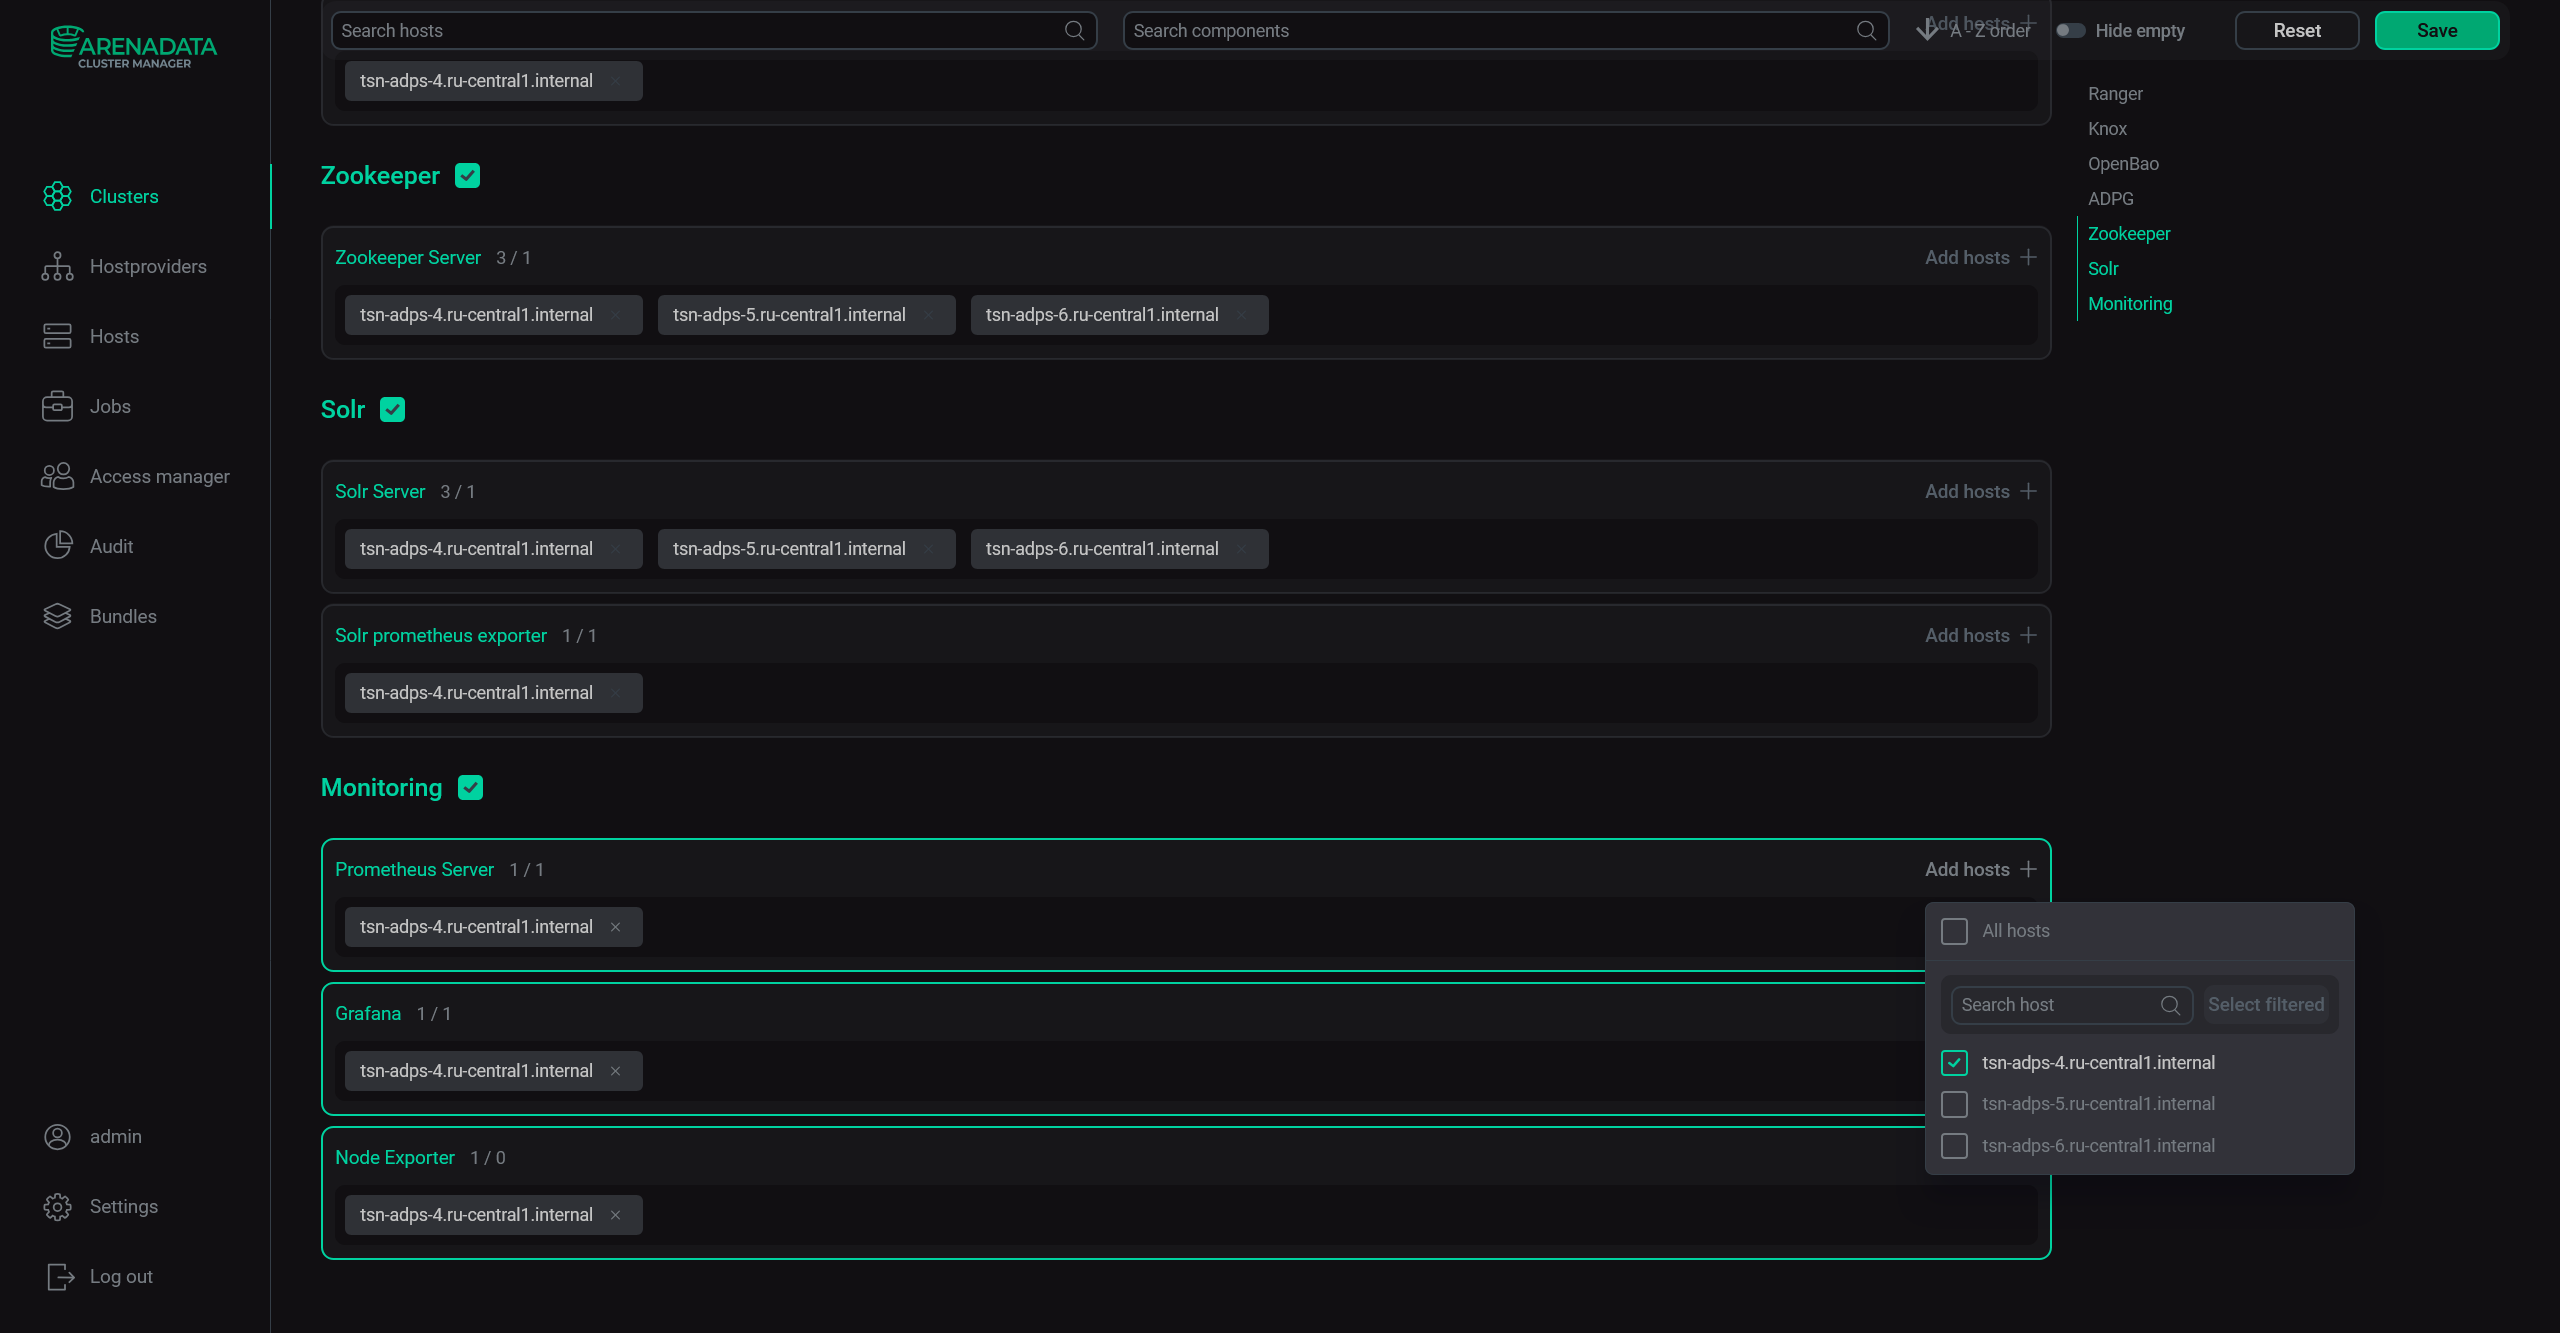The height and width of the screenshot is (1333, 2560).
Task: Click the Reset button
Action: coord(2297,30)
